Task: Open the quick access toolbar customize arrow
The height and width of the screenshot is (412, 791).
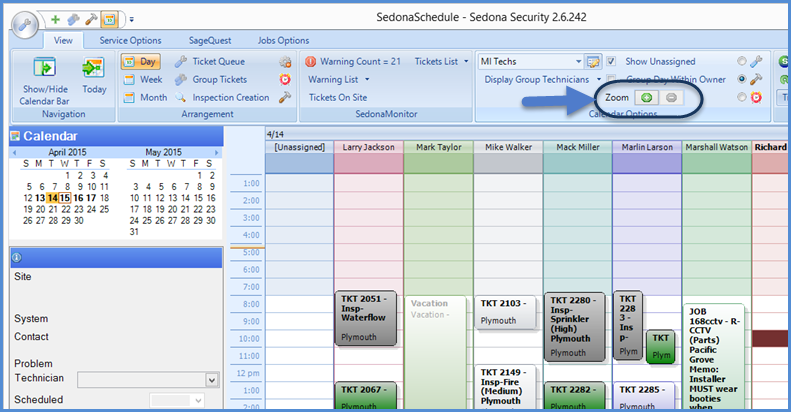Action: [x=132, y=20]
